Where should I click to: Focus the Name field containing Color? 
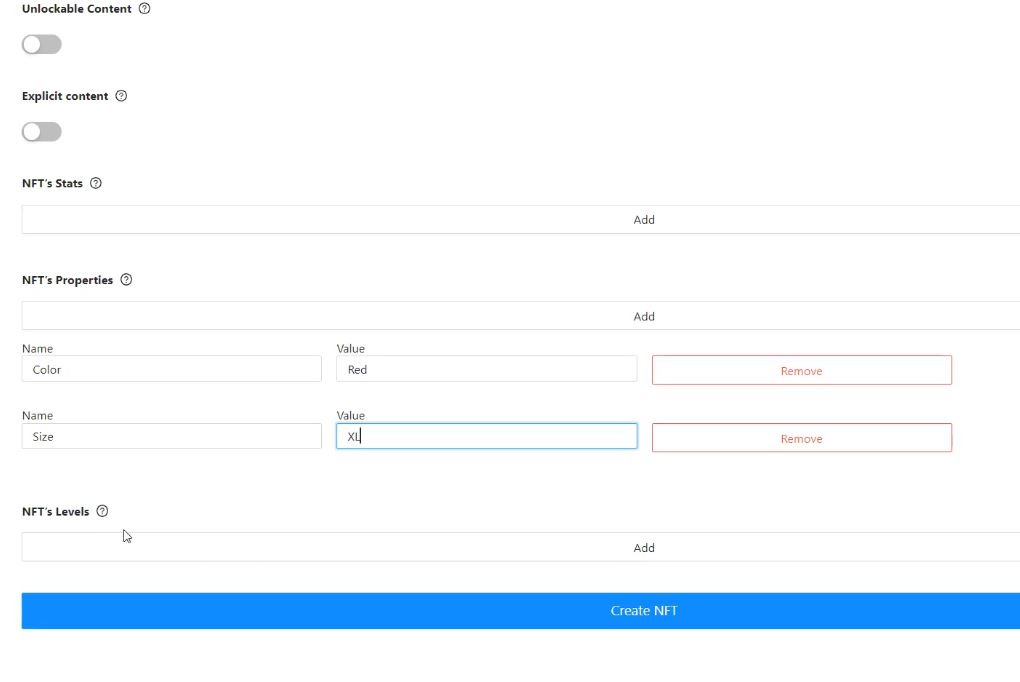coord(172,369)
